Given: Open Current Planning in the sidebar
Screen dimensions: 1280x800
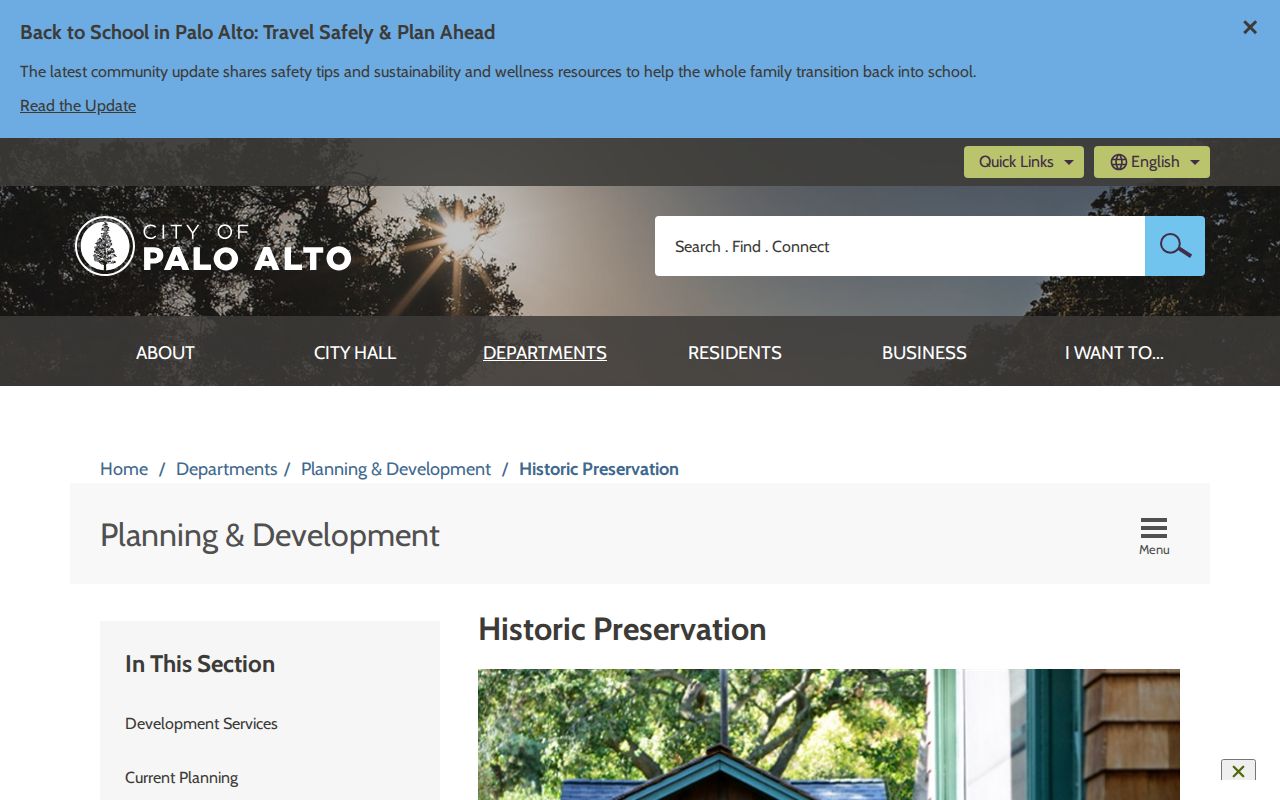Looking at the screenshot, I should [181, 778].
